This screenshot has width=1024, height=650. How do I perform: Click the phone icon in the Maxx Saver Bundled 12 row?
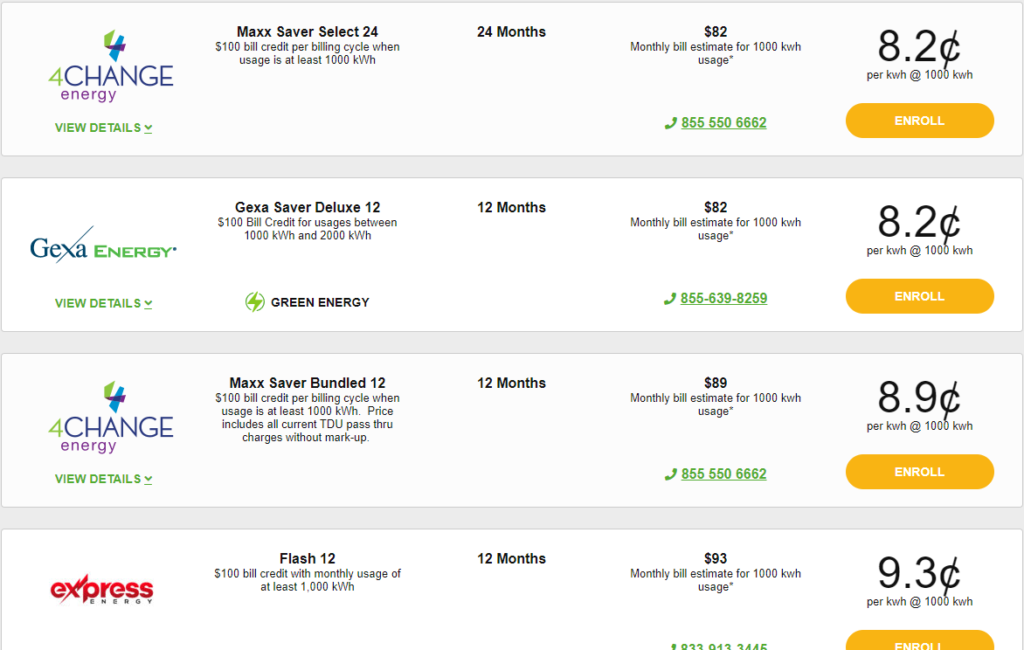[670, 475]
